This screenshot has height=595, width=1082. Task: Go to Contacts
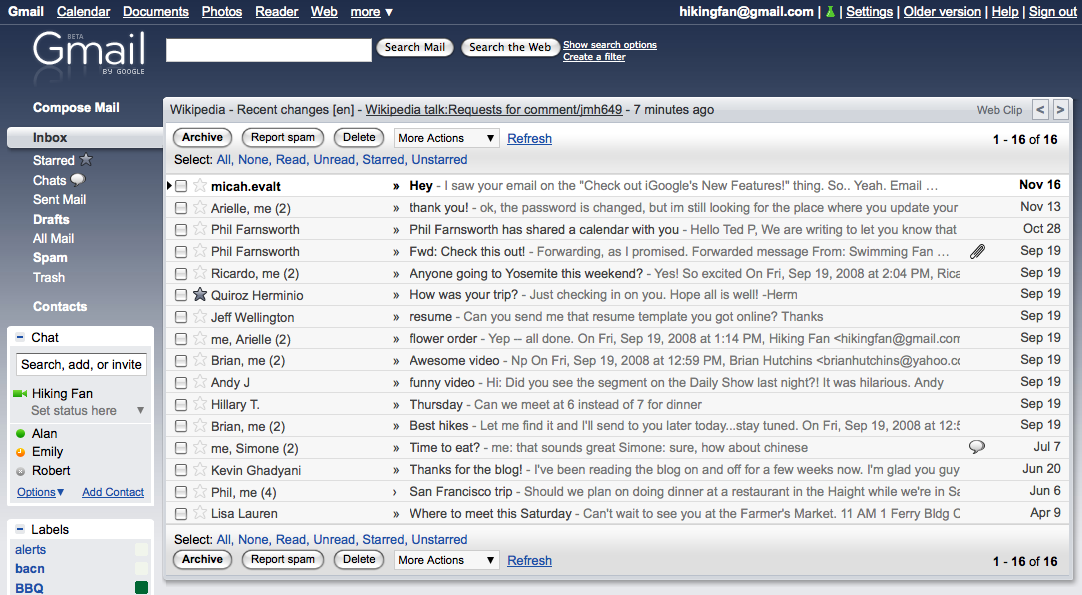click(x=60, y=306)
